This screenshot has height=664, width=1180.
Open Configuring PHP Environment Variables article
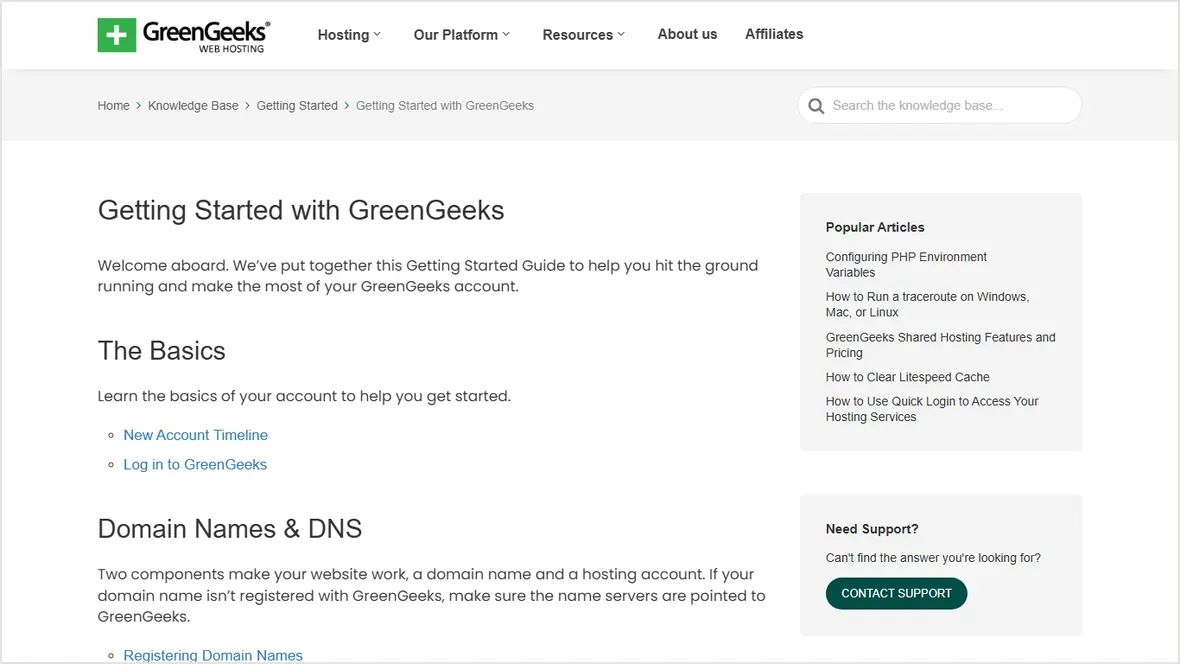click(906, 264)
